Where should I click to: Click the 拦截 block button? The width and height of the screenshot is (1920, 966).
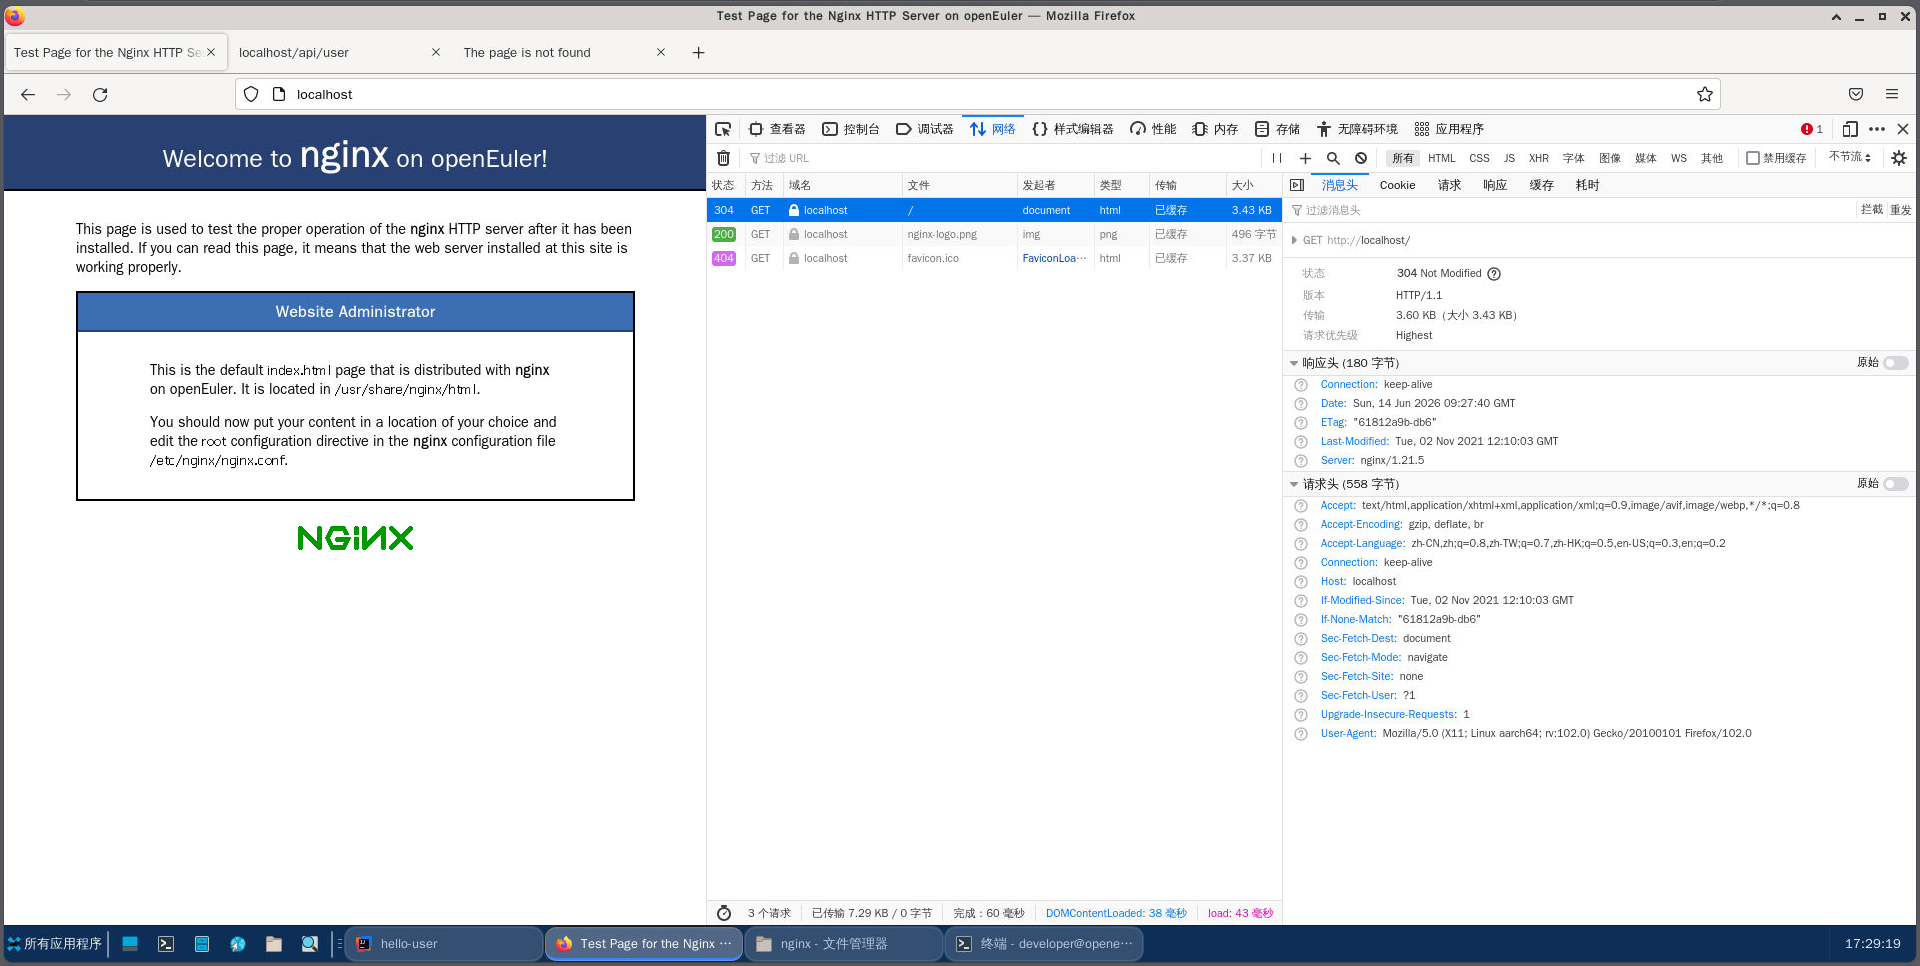pos(1872,210)
